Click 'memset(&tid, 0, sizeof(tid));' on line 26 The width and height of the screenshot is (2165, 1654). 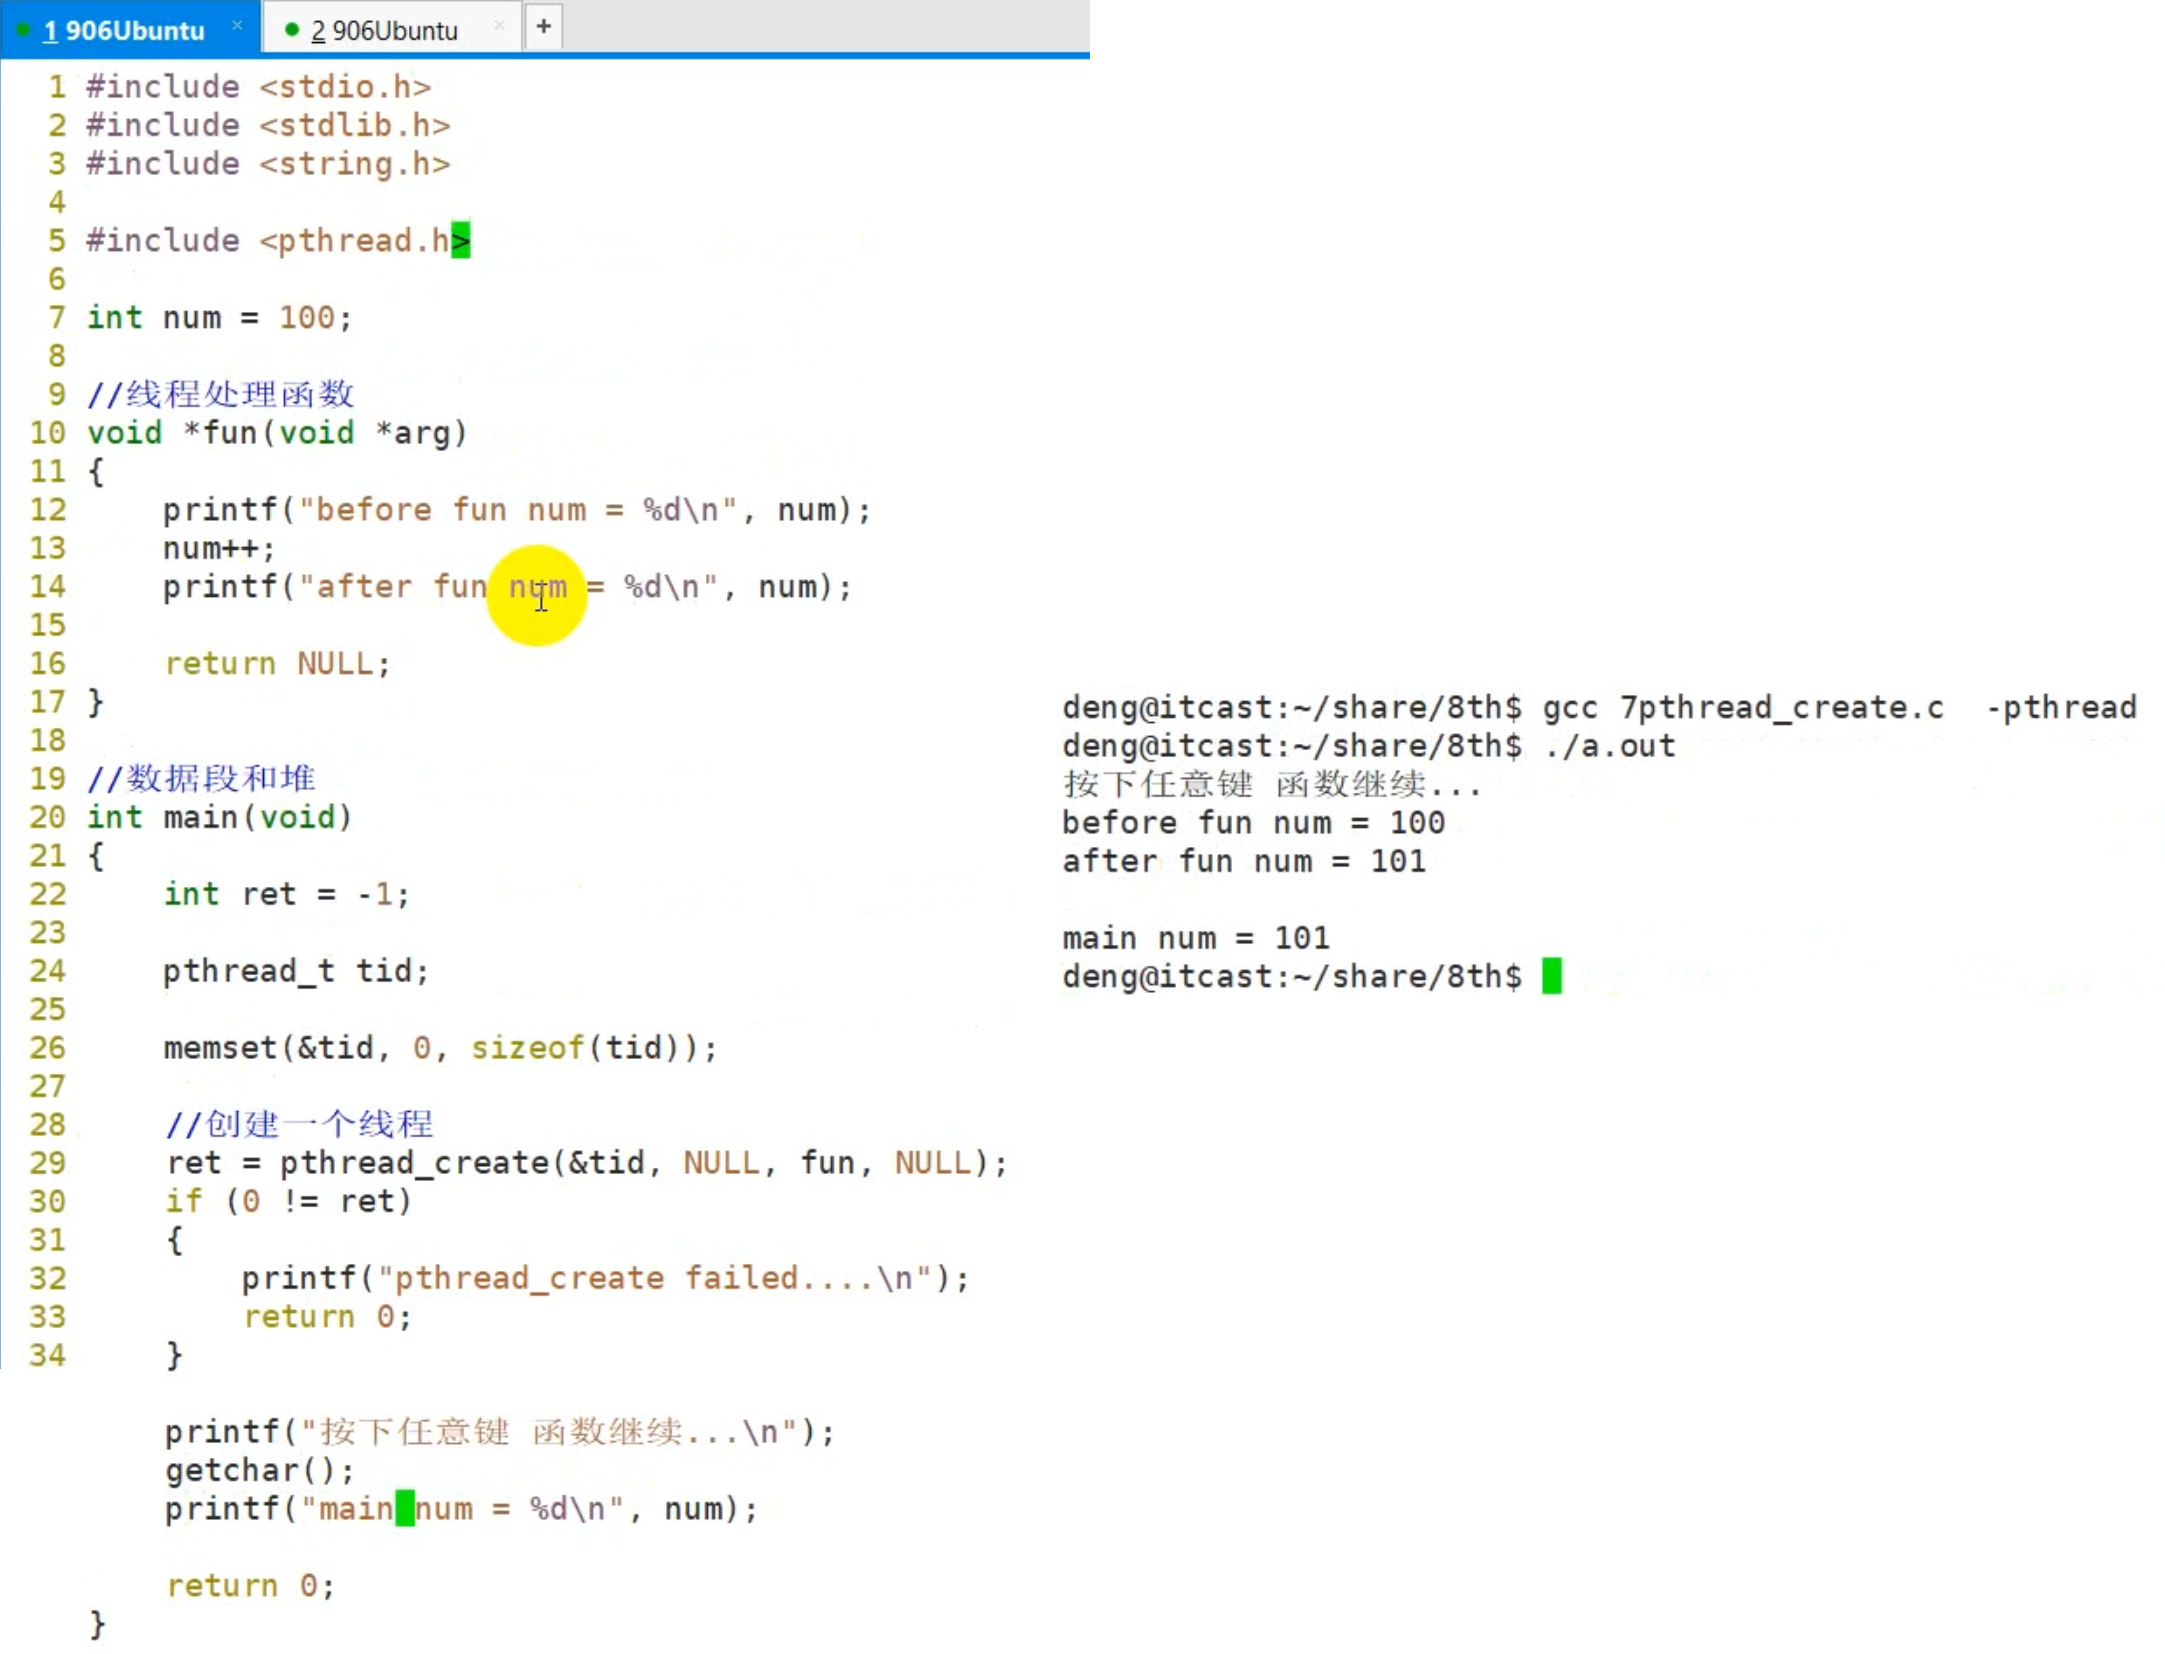(x=440, y=1047)
